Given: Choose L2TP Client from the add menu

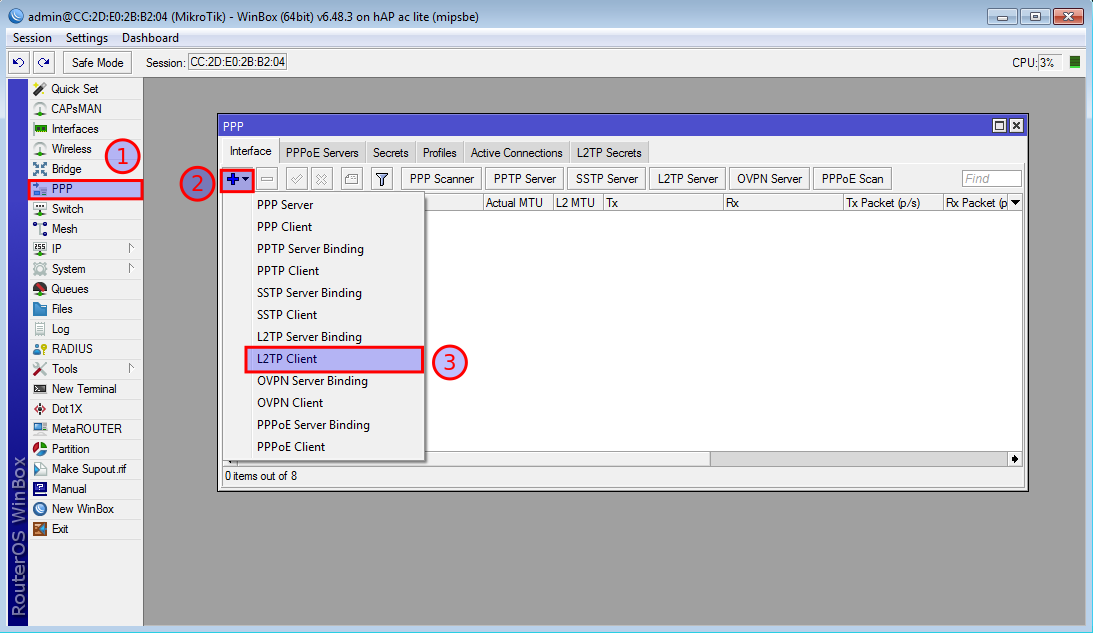Looking at the screenshot, I should [334, 359].
